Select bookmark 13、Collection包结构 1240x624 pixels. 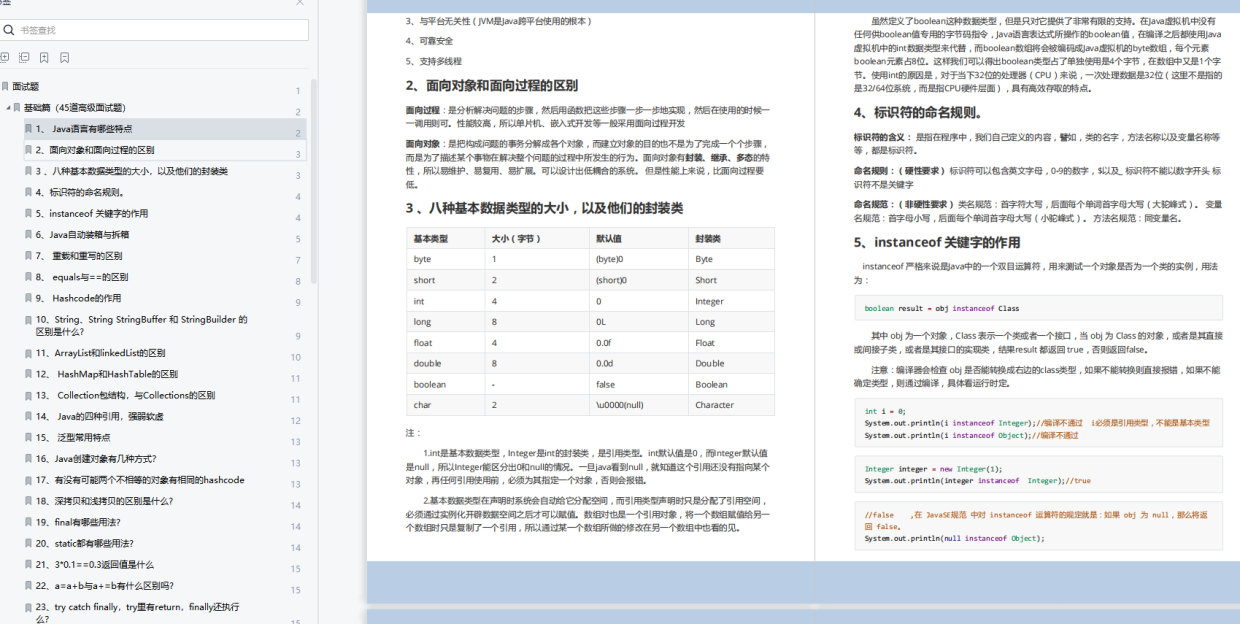tap(126, 395)
